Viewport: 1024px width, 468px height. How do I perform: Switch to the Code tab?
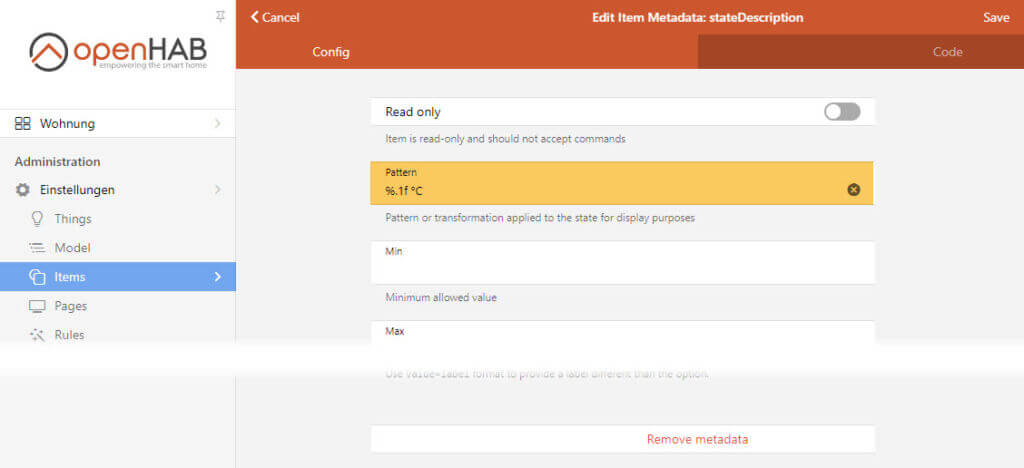(x=947, y=52)
